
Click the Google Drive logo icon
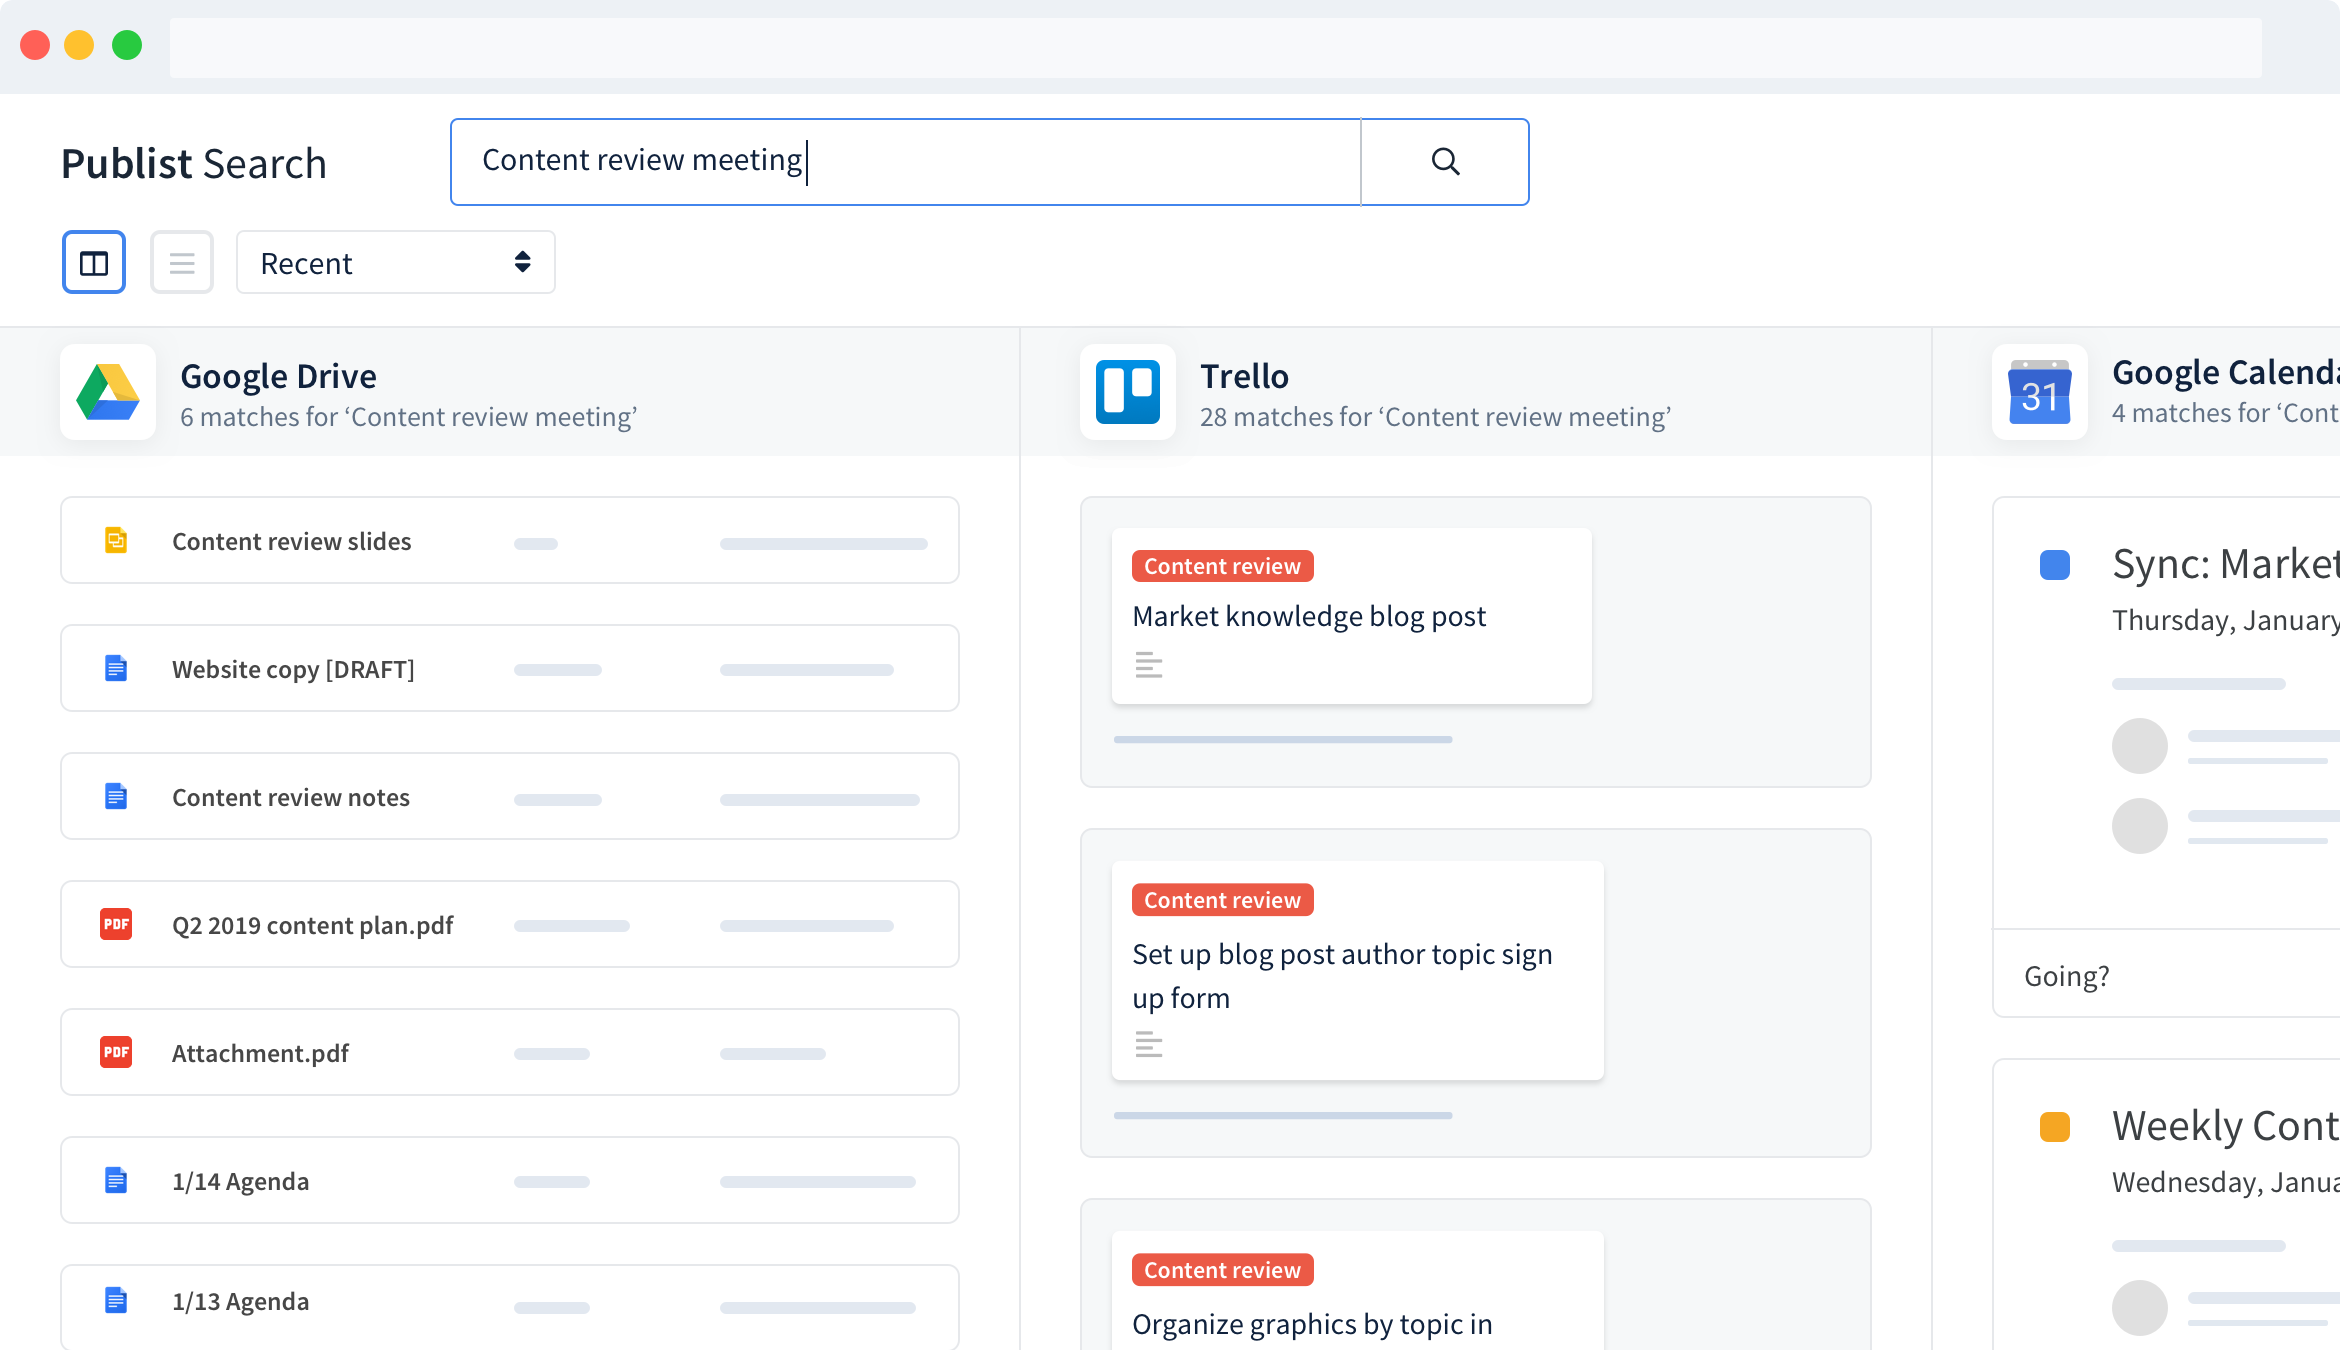pos(108,393)
